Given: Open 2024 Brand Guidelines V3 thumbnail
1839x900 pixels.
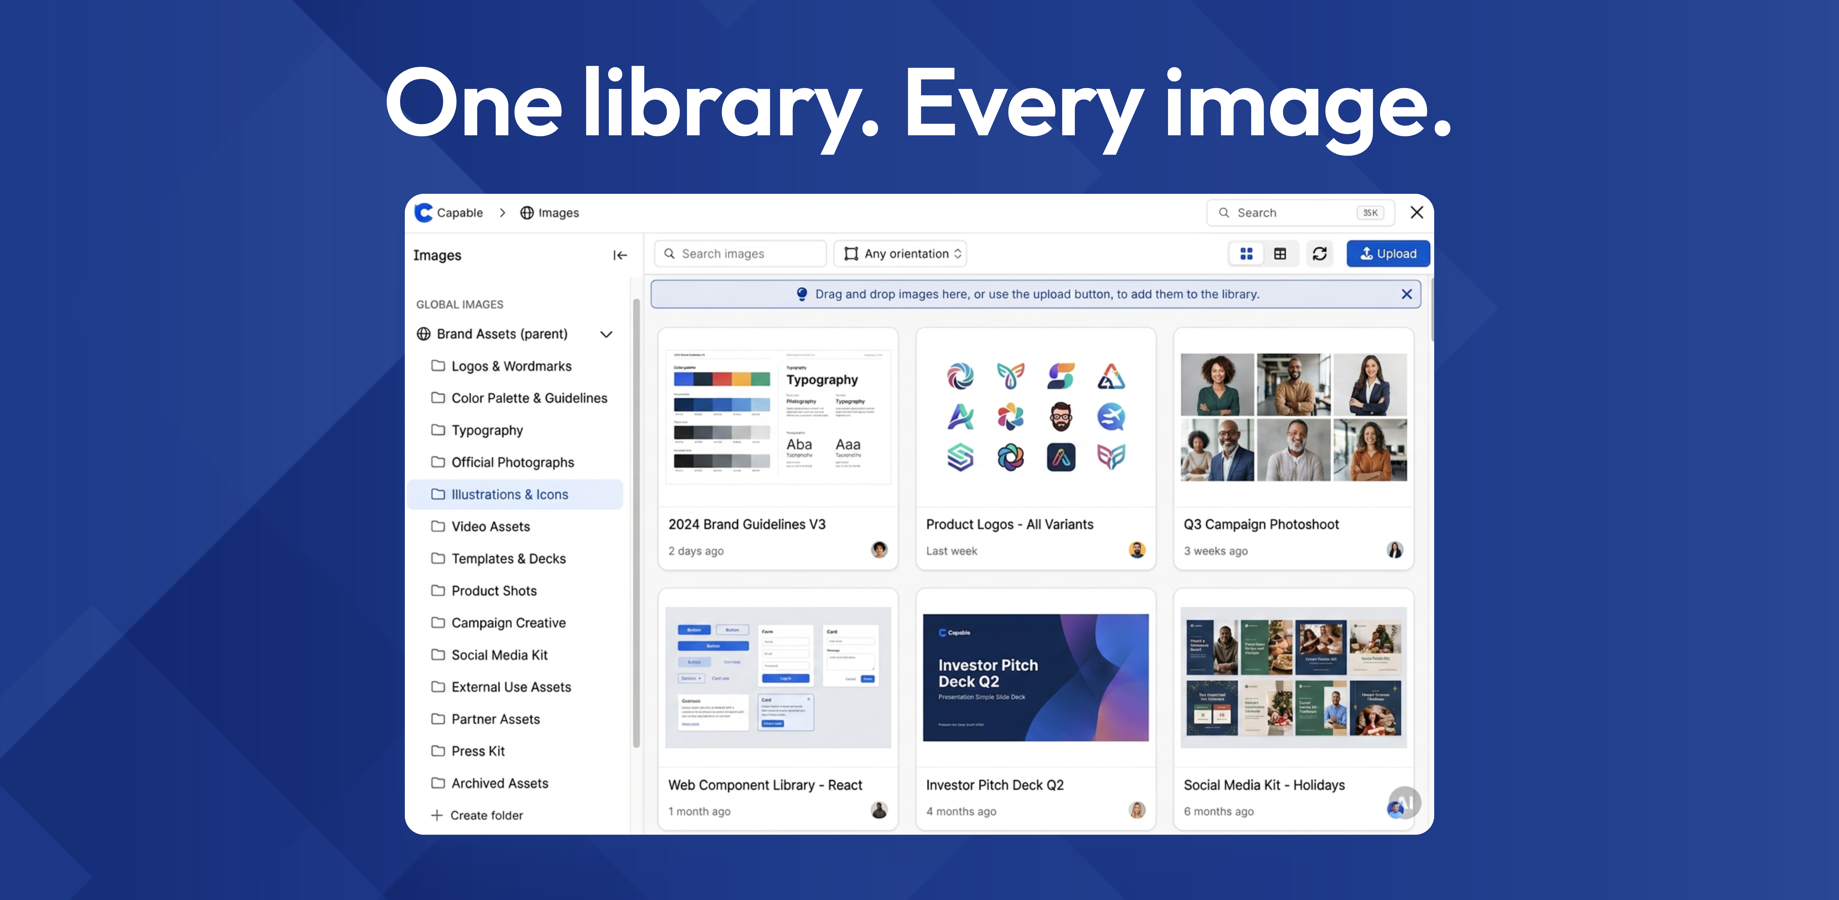Looking at the screenshot, I should tap(778, 415).
